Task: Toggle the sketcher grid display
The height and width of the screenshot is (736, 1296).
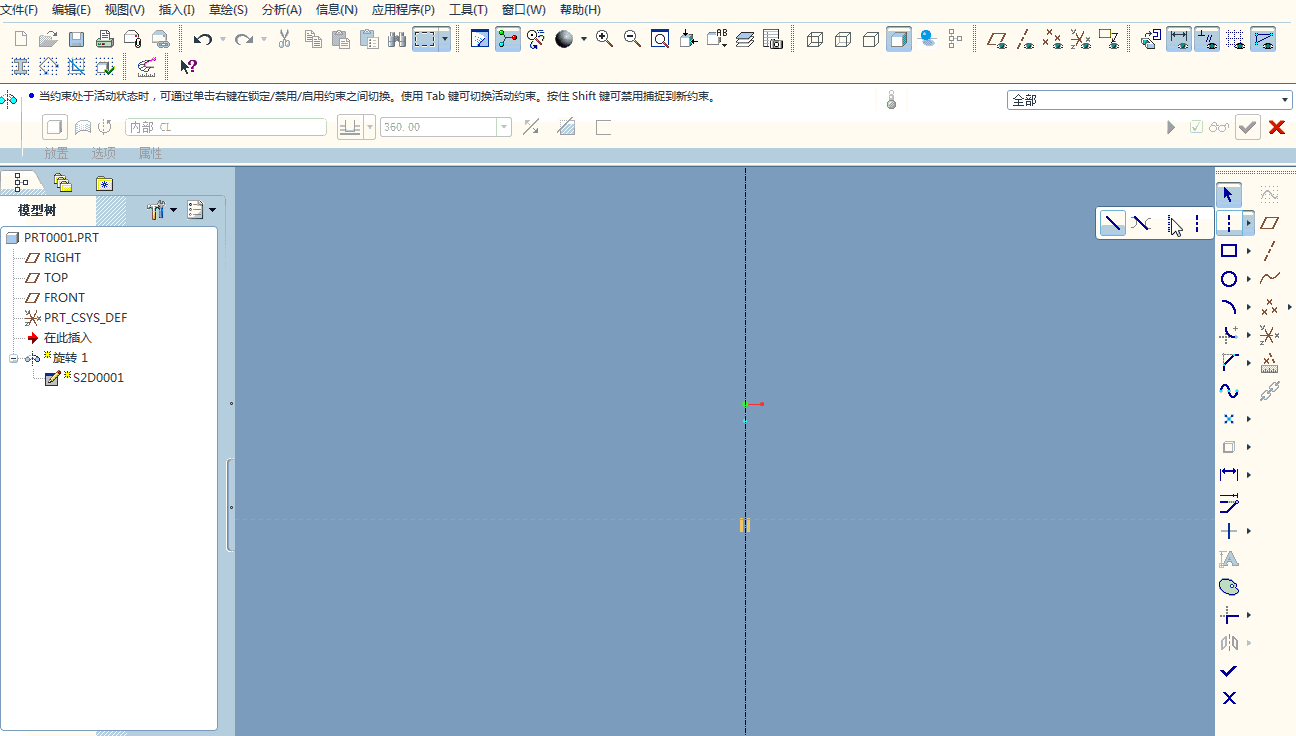Action: tap(1235, 39)
